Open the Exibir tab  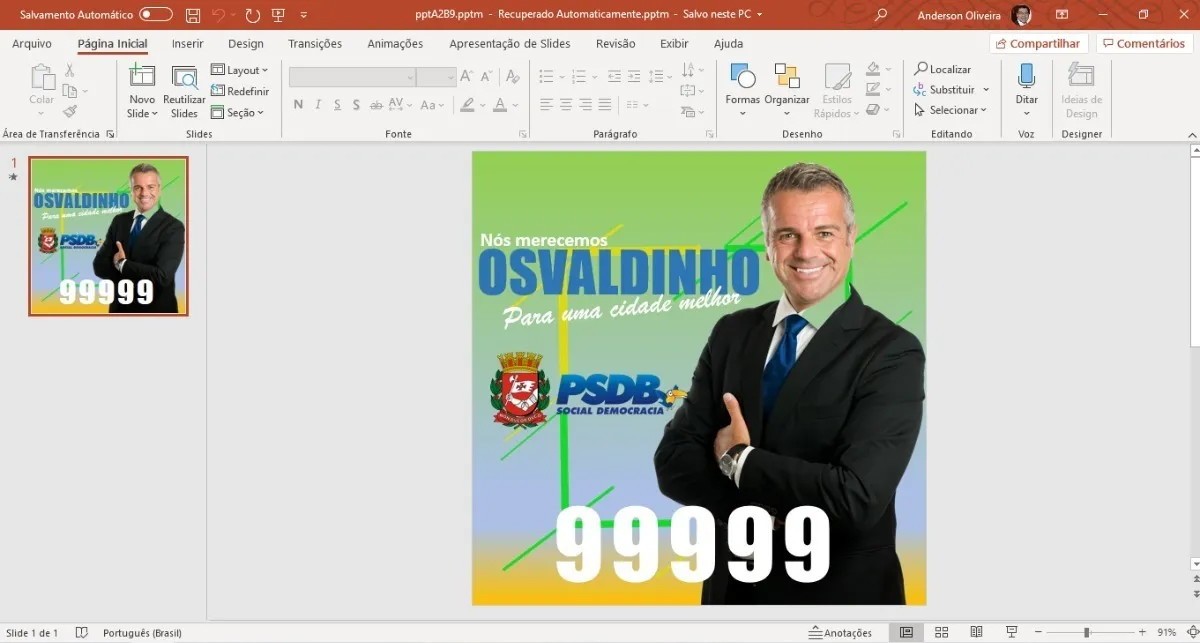pos(674,44)
